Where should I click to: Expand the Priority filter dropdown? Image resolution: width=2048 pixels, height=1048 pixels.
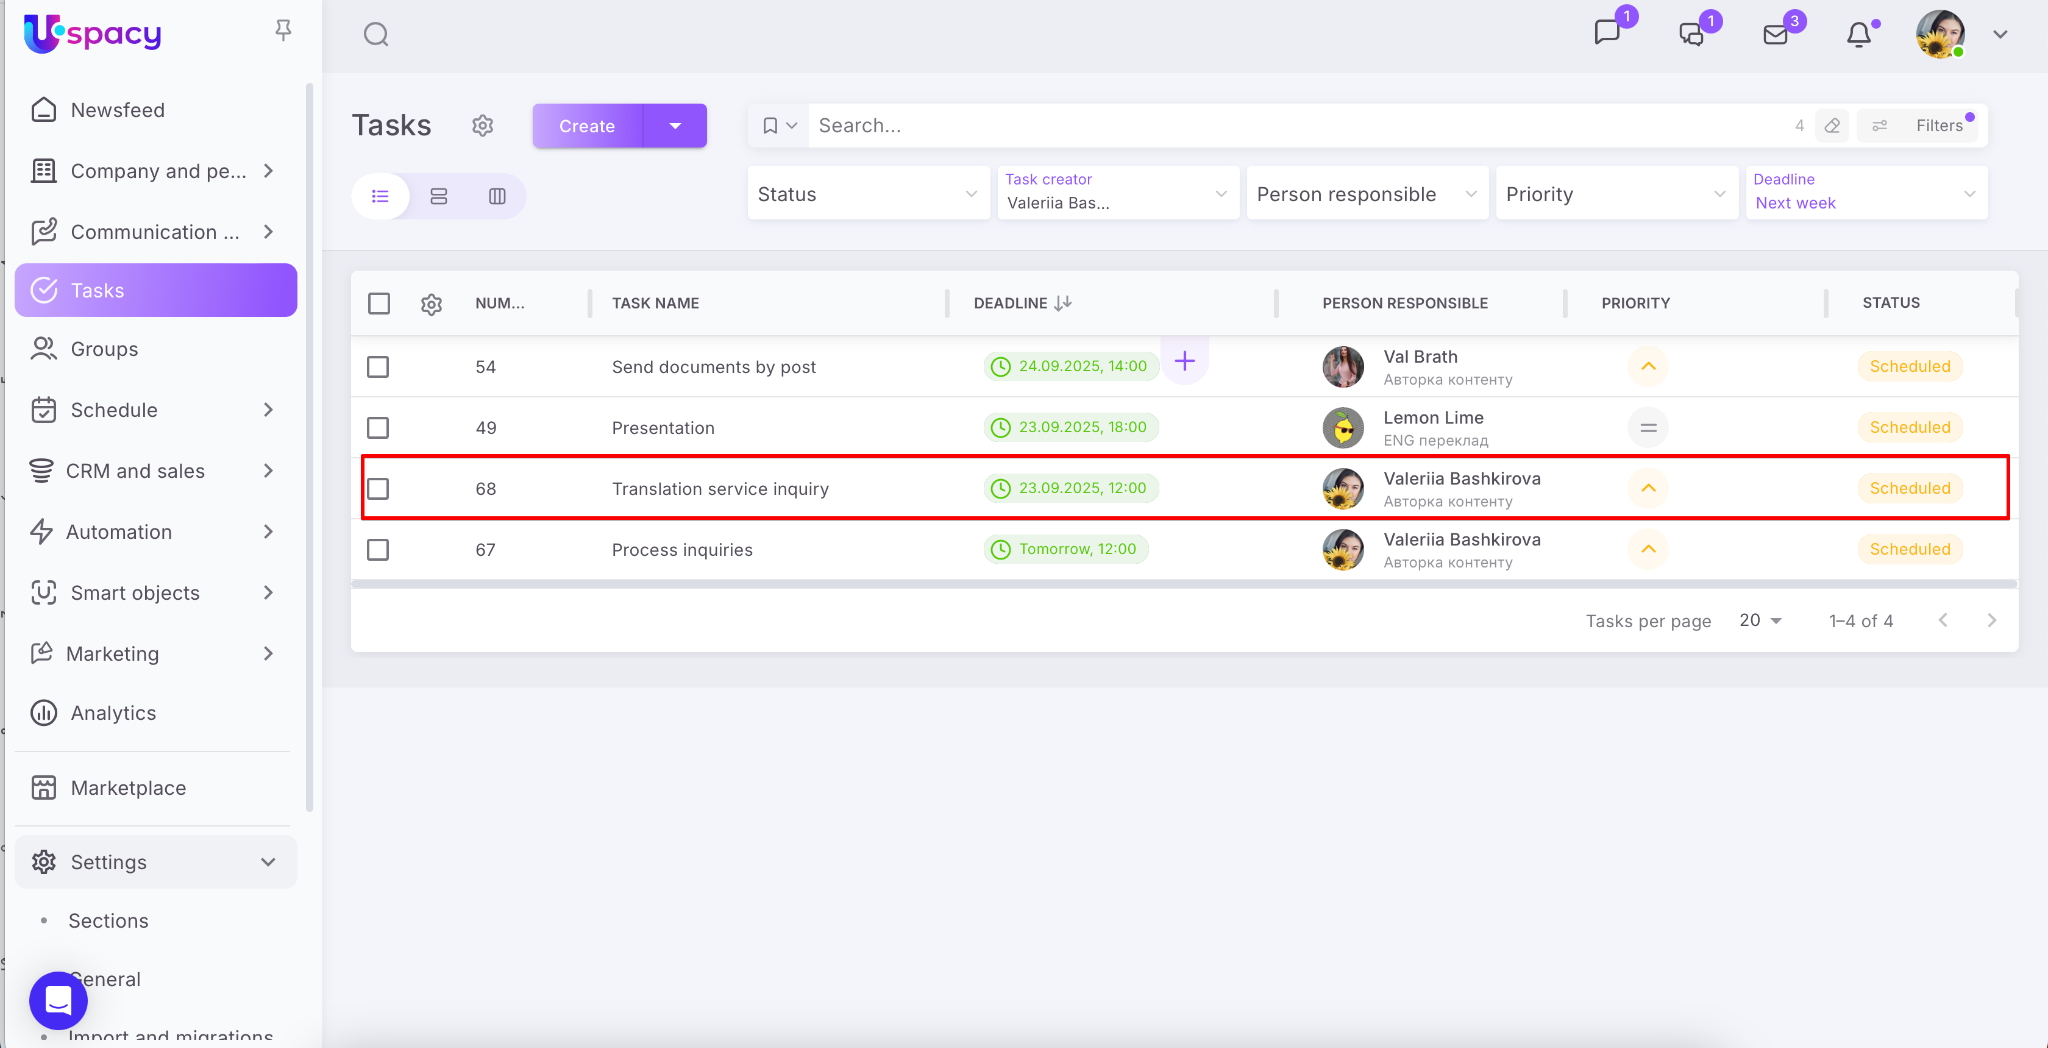tap(1616, 194)
